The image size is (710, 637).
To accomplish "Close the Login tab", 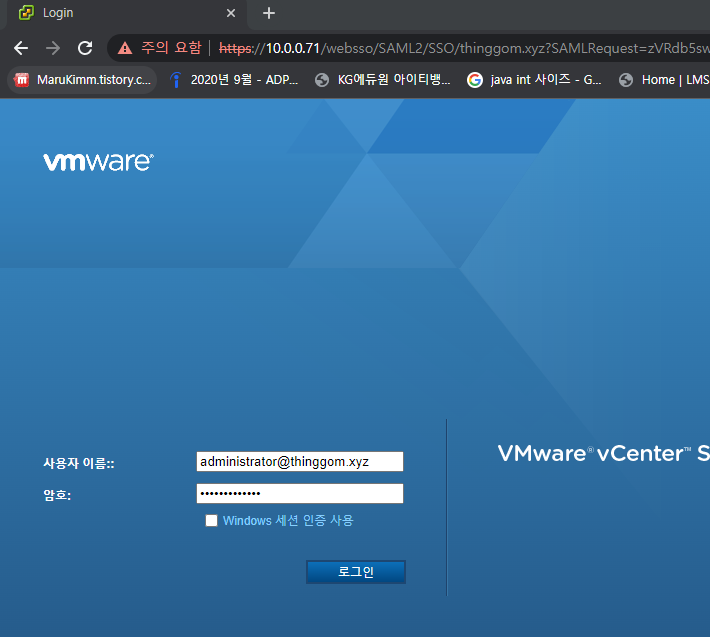I will tap(231, 13).
